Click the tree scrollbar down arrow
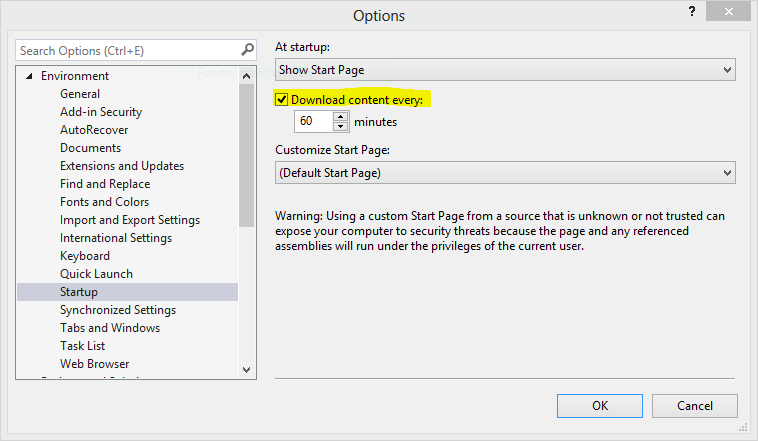 click(247, 369)
